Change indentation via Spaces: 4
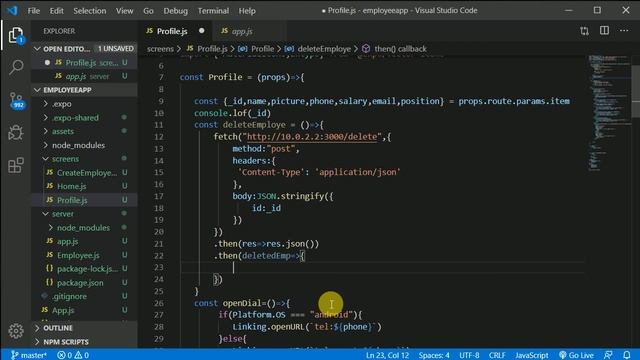The image size is (640, 360). pos(434,355)
